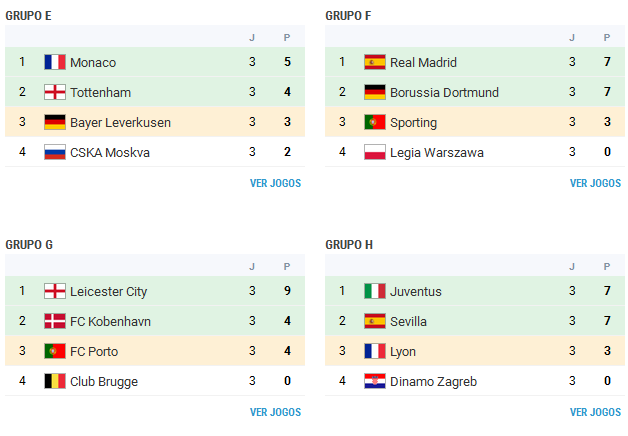Click the Russian flag next to CSKA Moskva
Image resolution: width=628 pixels, height=436 pixels.
click(x=54, y=152)
